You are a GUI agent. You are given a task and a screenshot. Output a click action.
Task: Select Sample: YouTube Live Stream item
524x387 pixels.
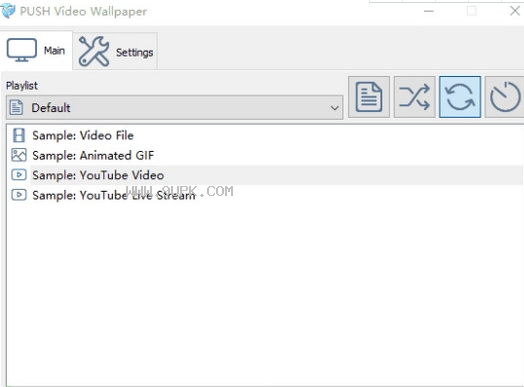pyautogui.click(x=114, y=195)
